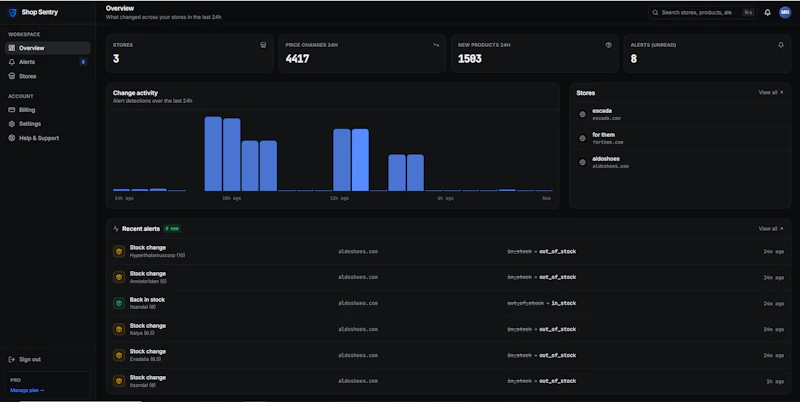The width and height of the screenshot is (800, 402).
Task: Click View all in the Stores panel
Action: [770, 92]
